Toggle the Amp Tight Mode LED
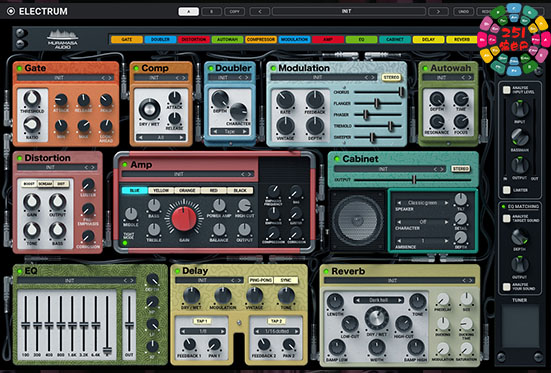The width and height of the screenshot is (551, 373). [125, 243]
